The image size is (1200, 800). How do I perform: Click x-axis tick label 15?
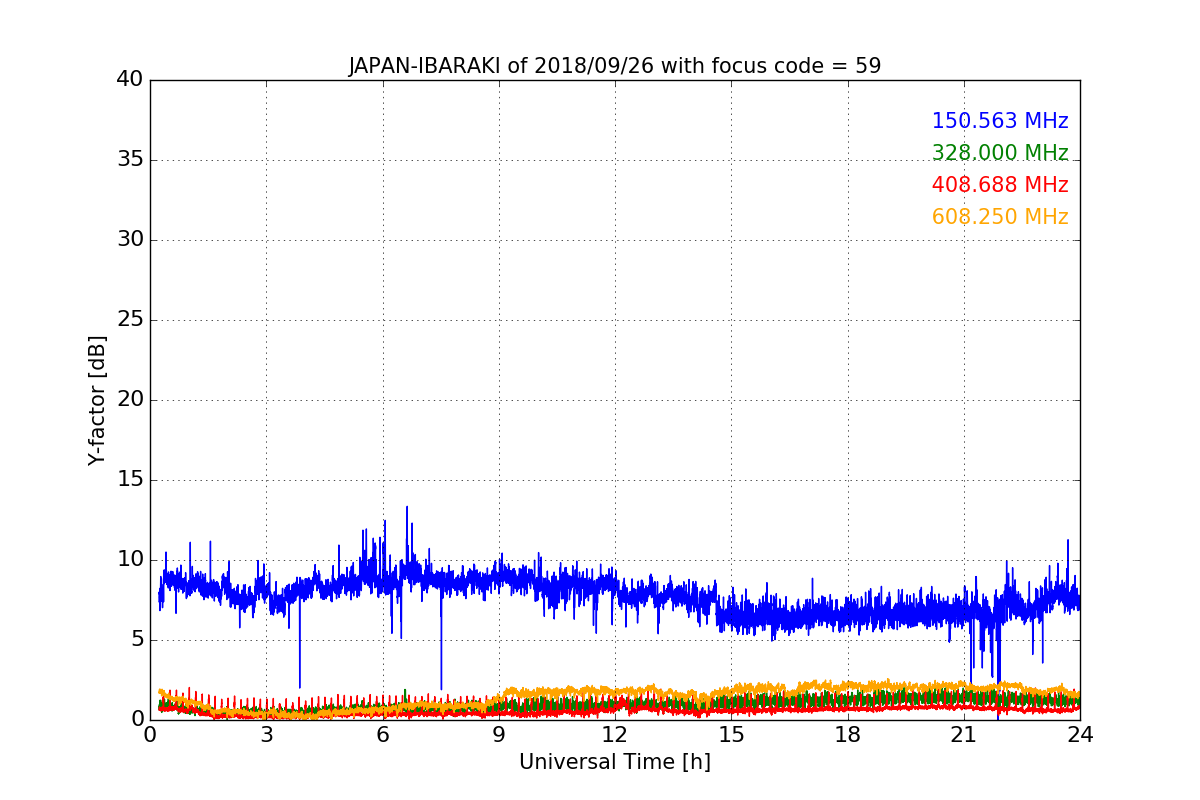pyautogui.click(x=731, y=735)
